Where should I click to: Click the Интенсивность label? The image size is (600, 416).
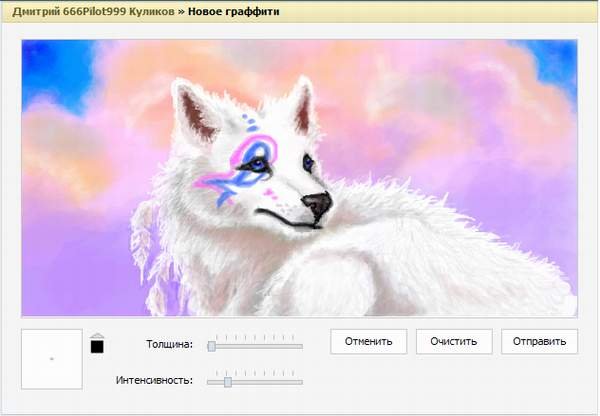point(154,380)
